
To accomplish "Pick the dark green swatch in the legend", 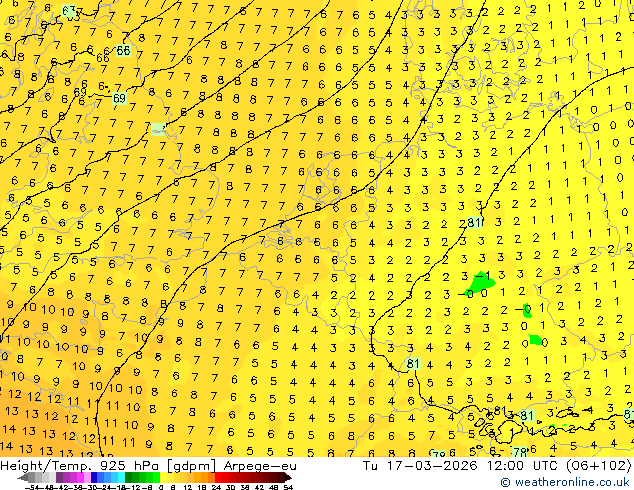I will (128, 478).
